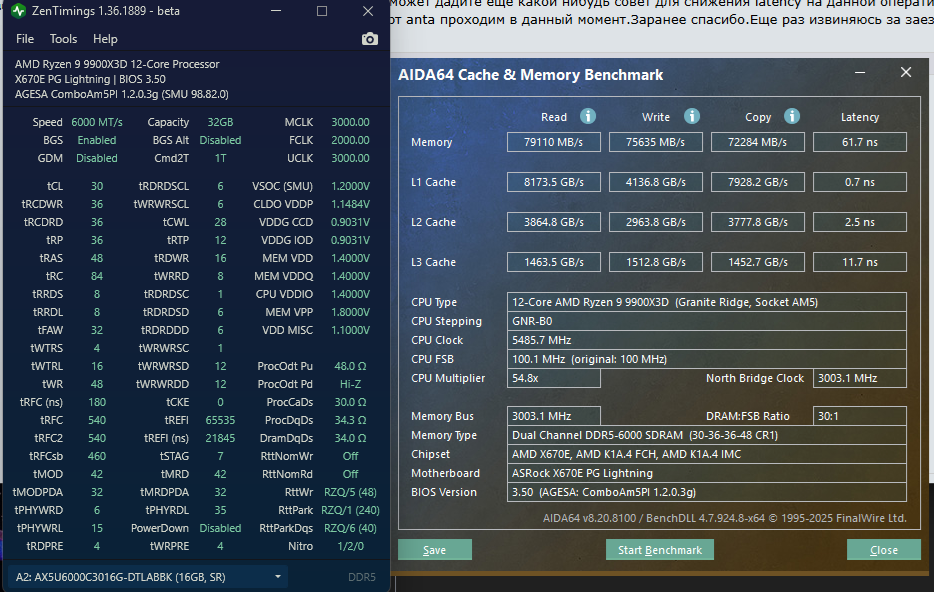Image resolution: width=934 pixels, height=592 pixels.
Task: Click Memory Read value 79110 MB/s
Action: 553,142
